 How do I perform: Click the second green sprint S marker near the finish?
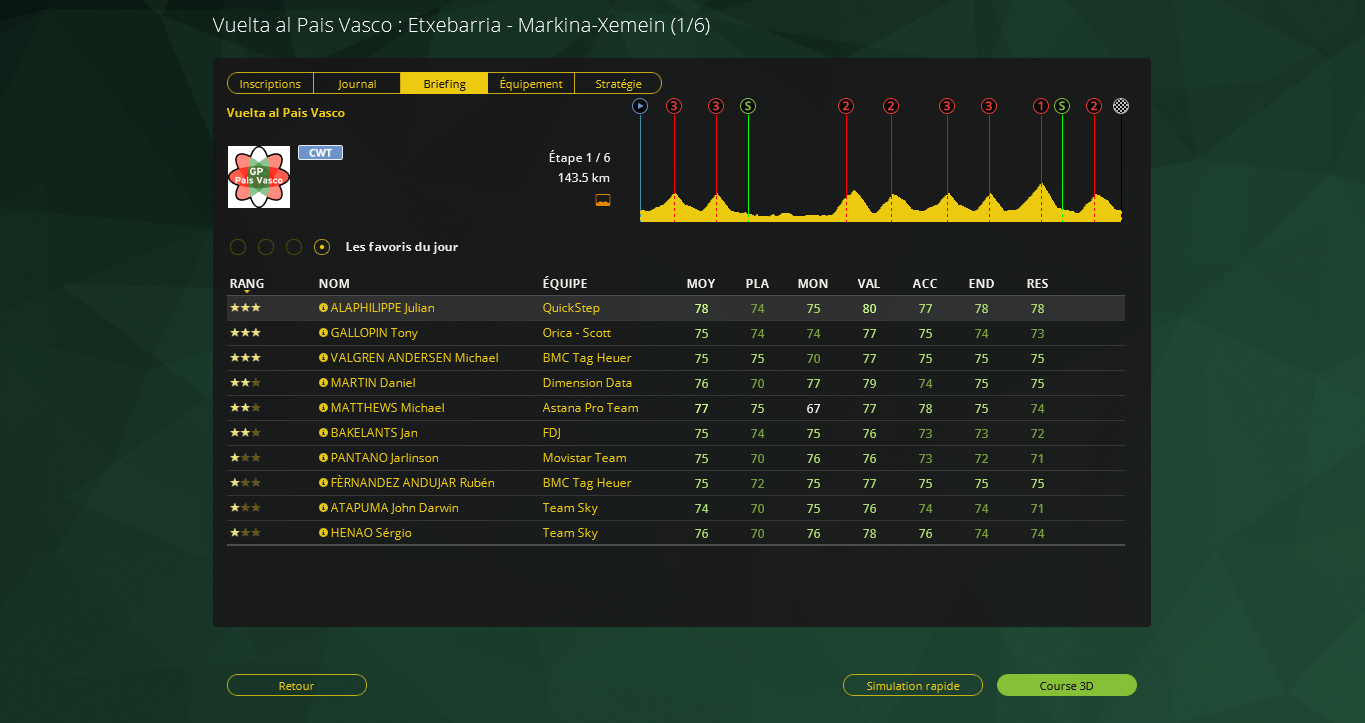pos(1062,106)
